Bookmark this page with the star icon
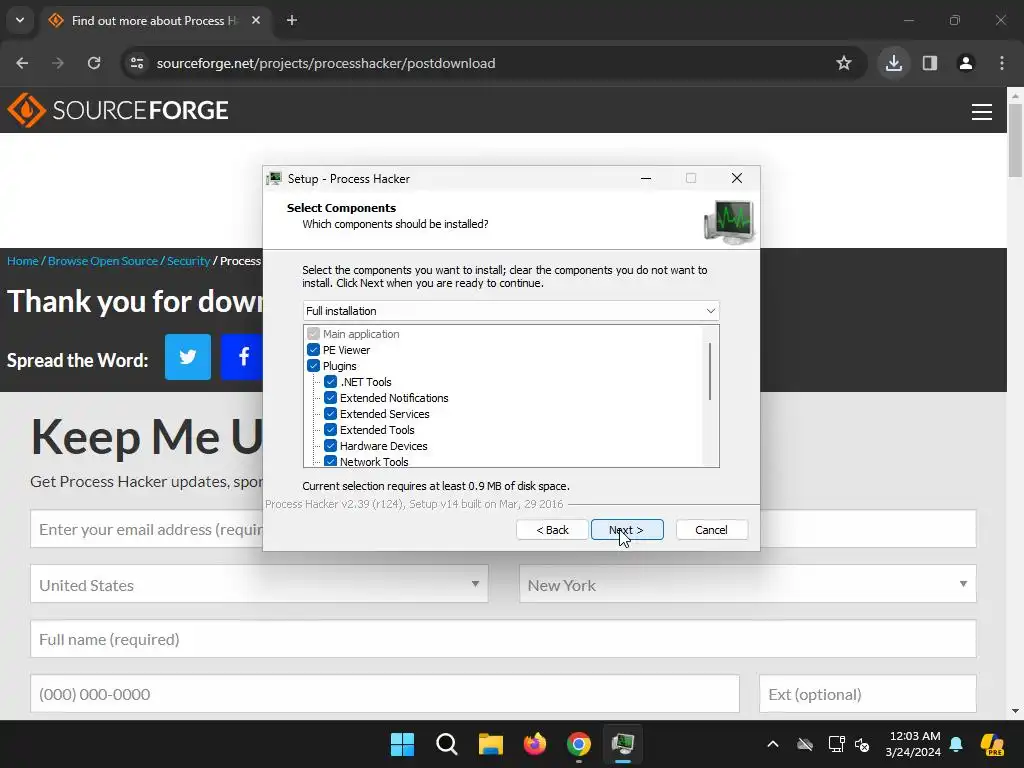This screenshot has width=1024, height=768. tap(844, 63)
